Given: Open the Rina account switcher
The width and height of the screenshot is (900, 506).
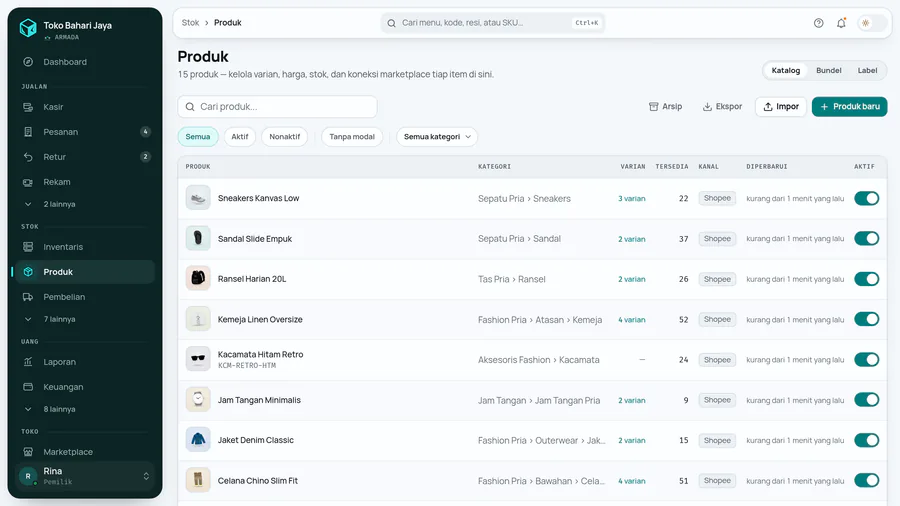Looking at the screenshot, I should tap(85, 476).
